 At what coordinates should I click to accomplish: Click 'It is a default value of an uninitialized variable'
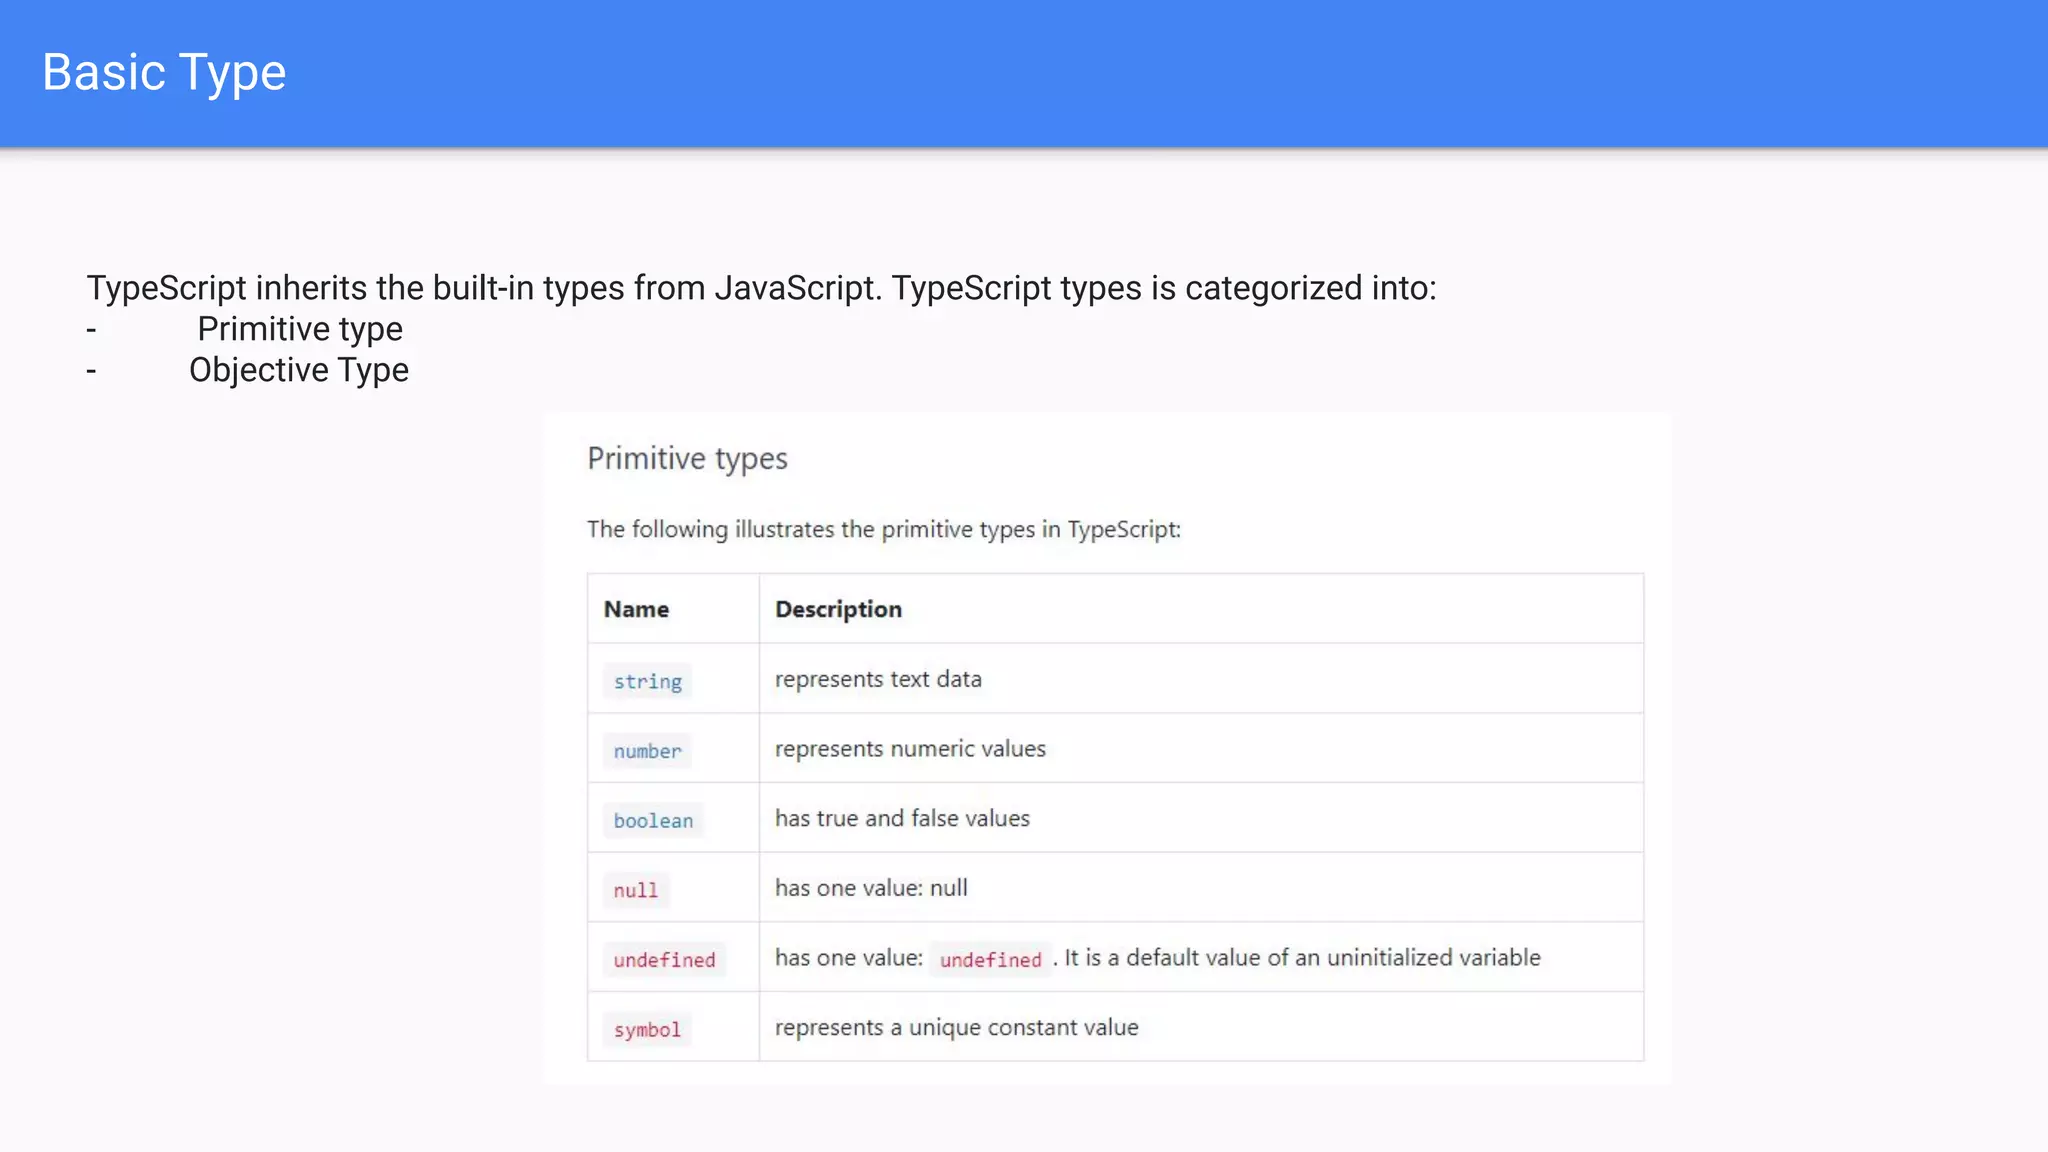point(1302,958)
